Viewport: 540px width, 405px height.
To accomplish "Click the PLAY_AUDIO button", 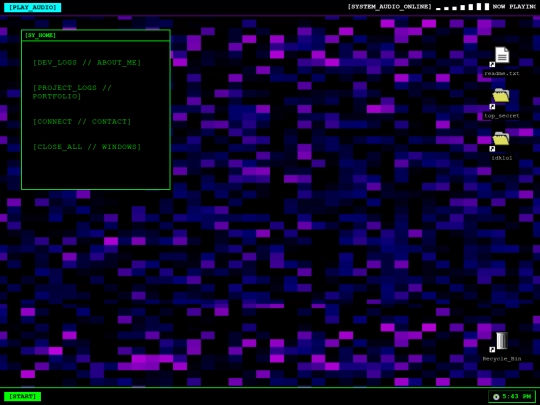I will [x=32, y=7].
